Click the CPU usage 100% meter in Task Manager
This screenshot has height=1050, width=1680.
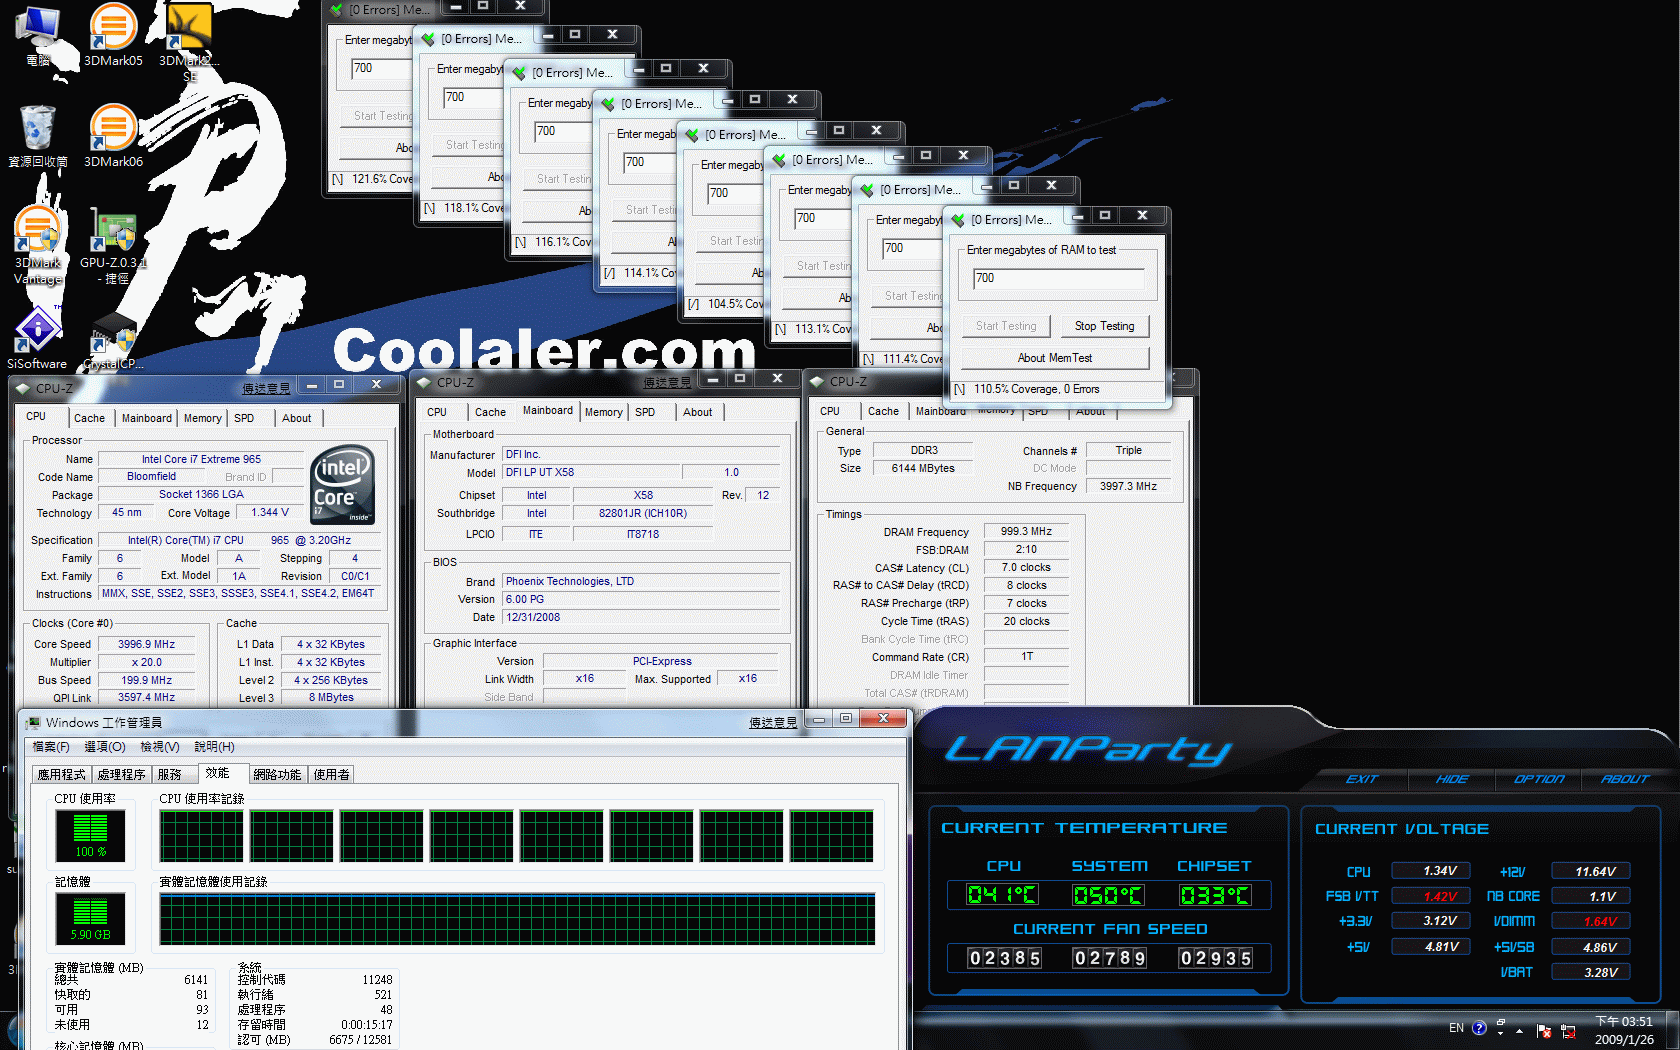[x=90, y=836]
